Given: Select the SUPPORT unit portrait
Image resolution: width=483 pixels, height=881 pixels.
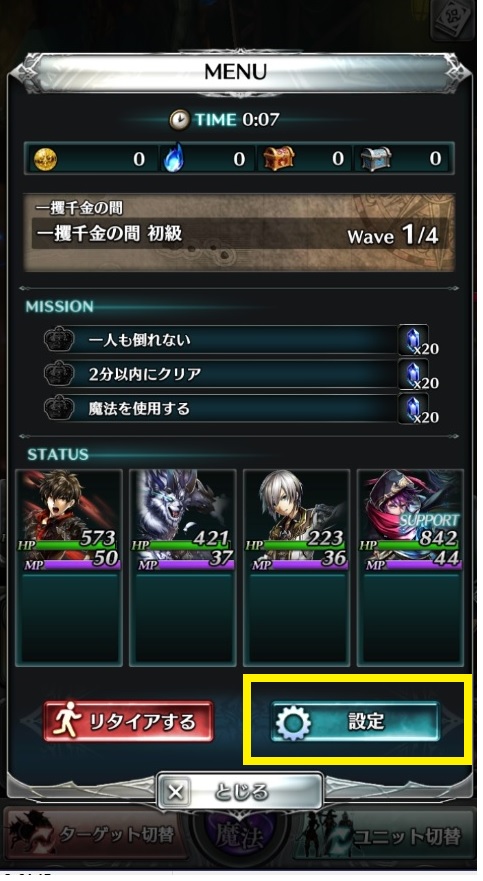Looking at the screenshot, I should (x=411, y=567).
